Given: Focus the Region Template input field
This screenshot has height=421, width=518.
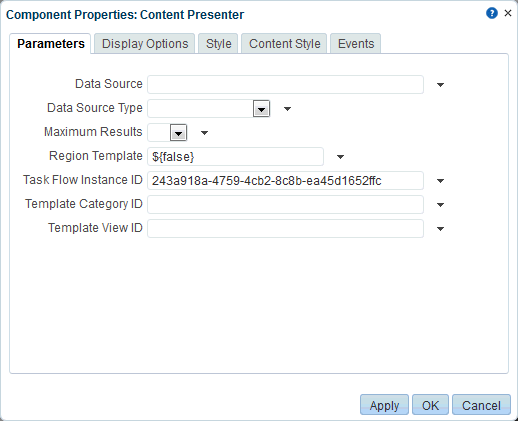Looking at the screenshot, I should pos(235,157).
